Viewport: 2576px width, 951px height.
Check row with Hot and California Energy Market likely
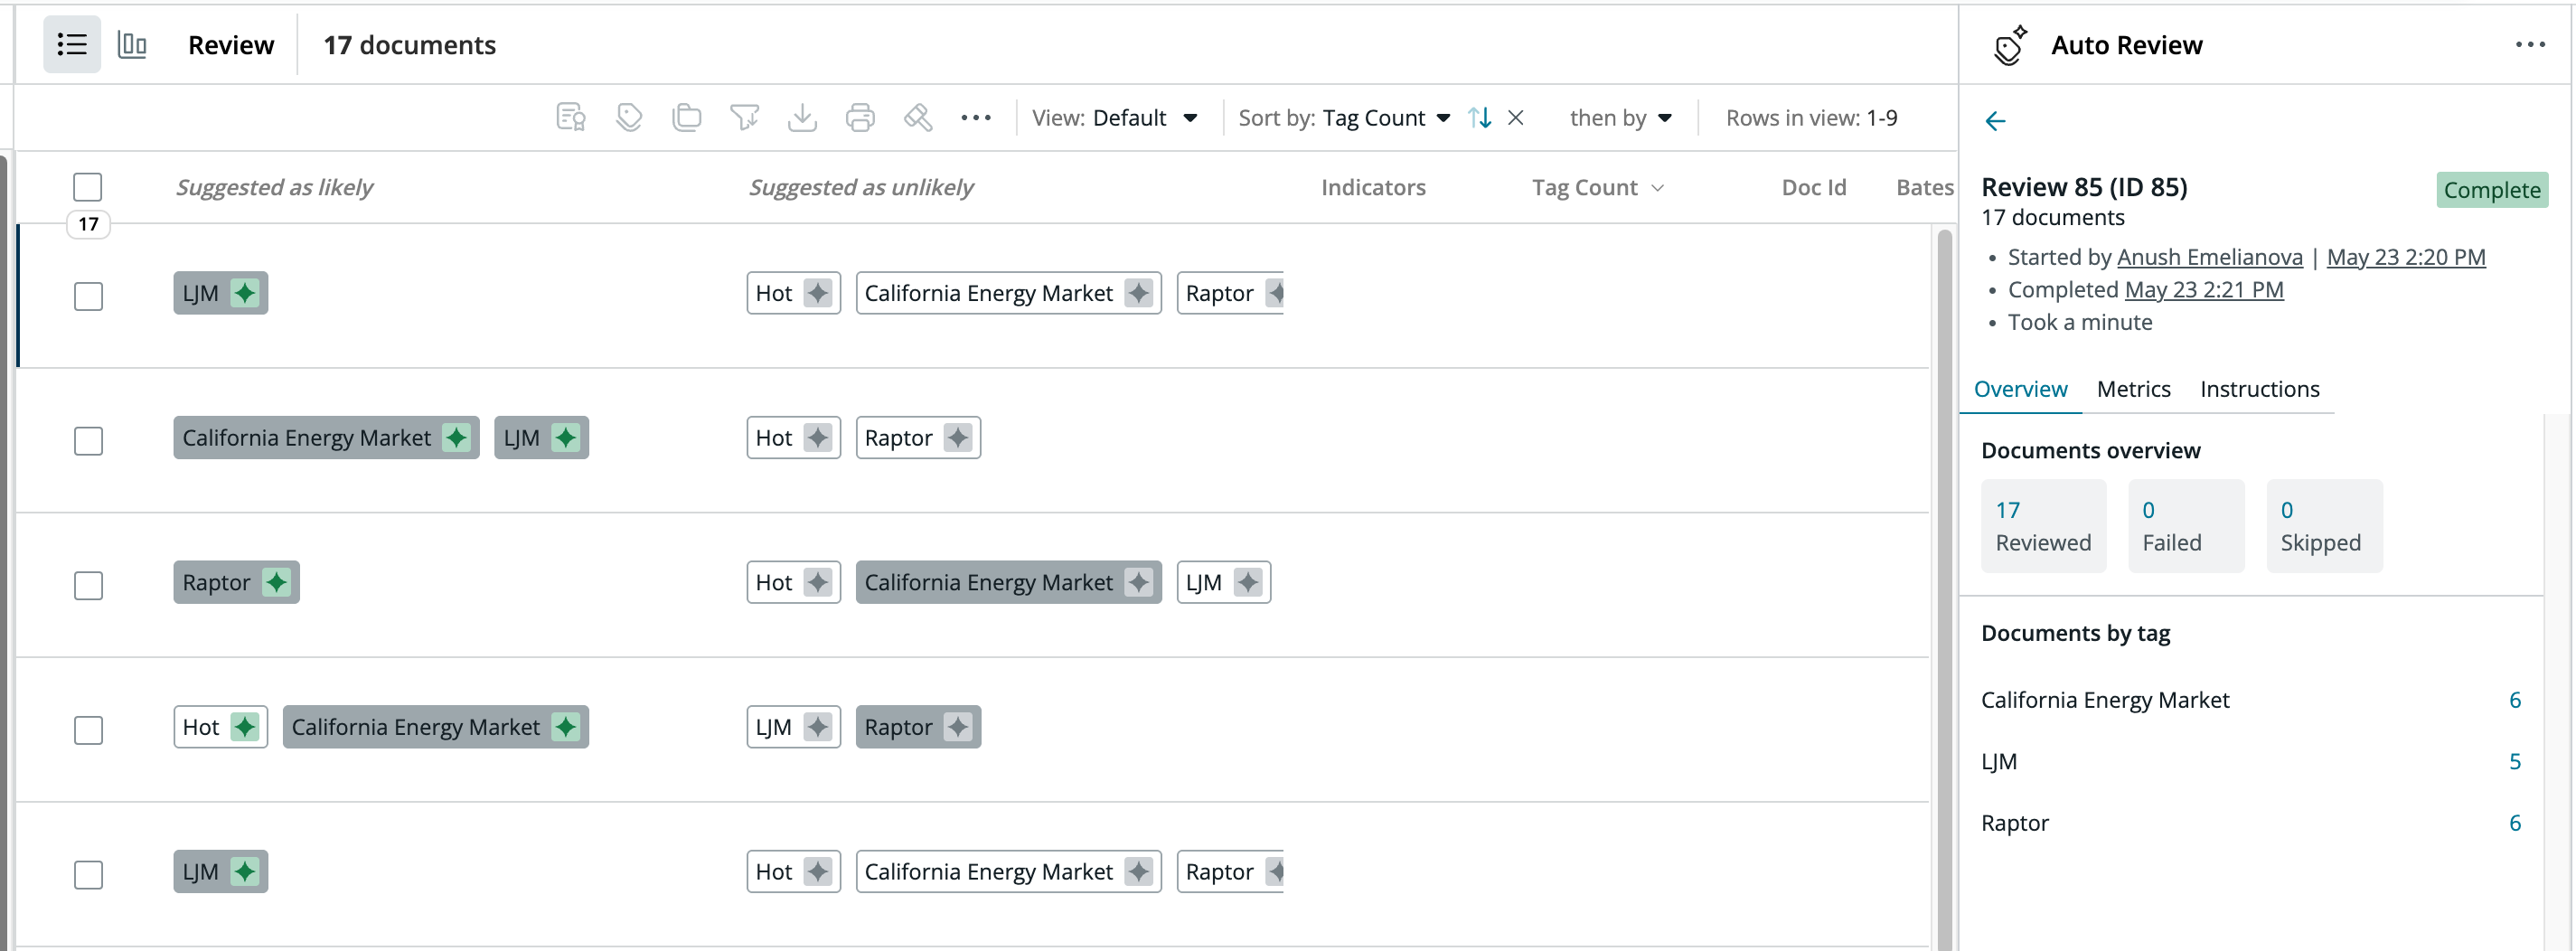(x=88, y=730)
